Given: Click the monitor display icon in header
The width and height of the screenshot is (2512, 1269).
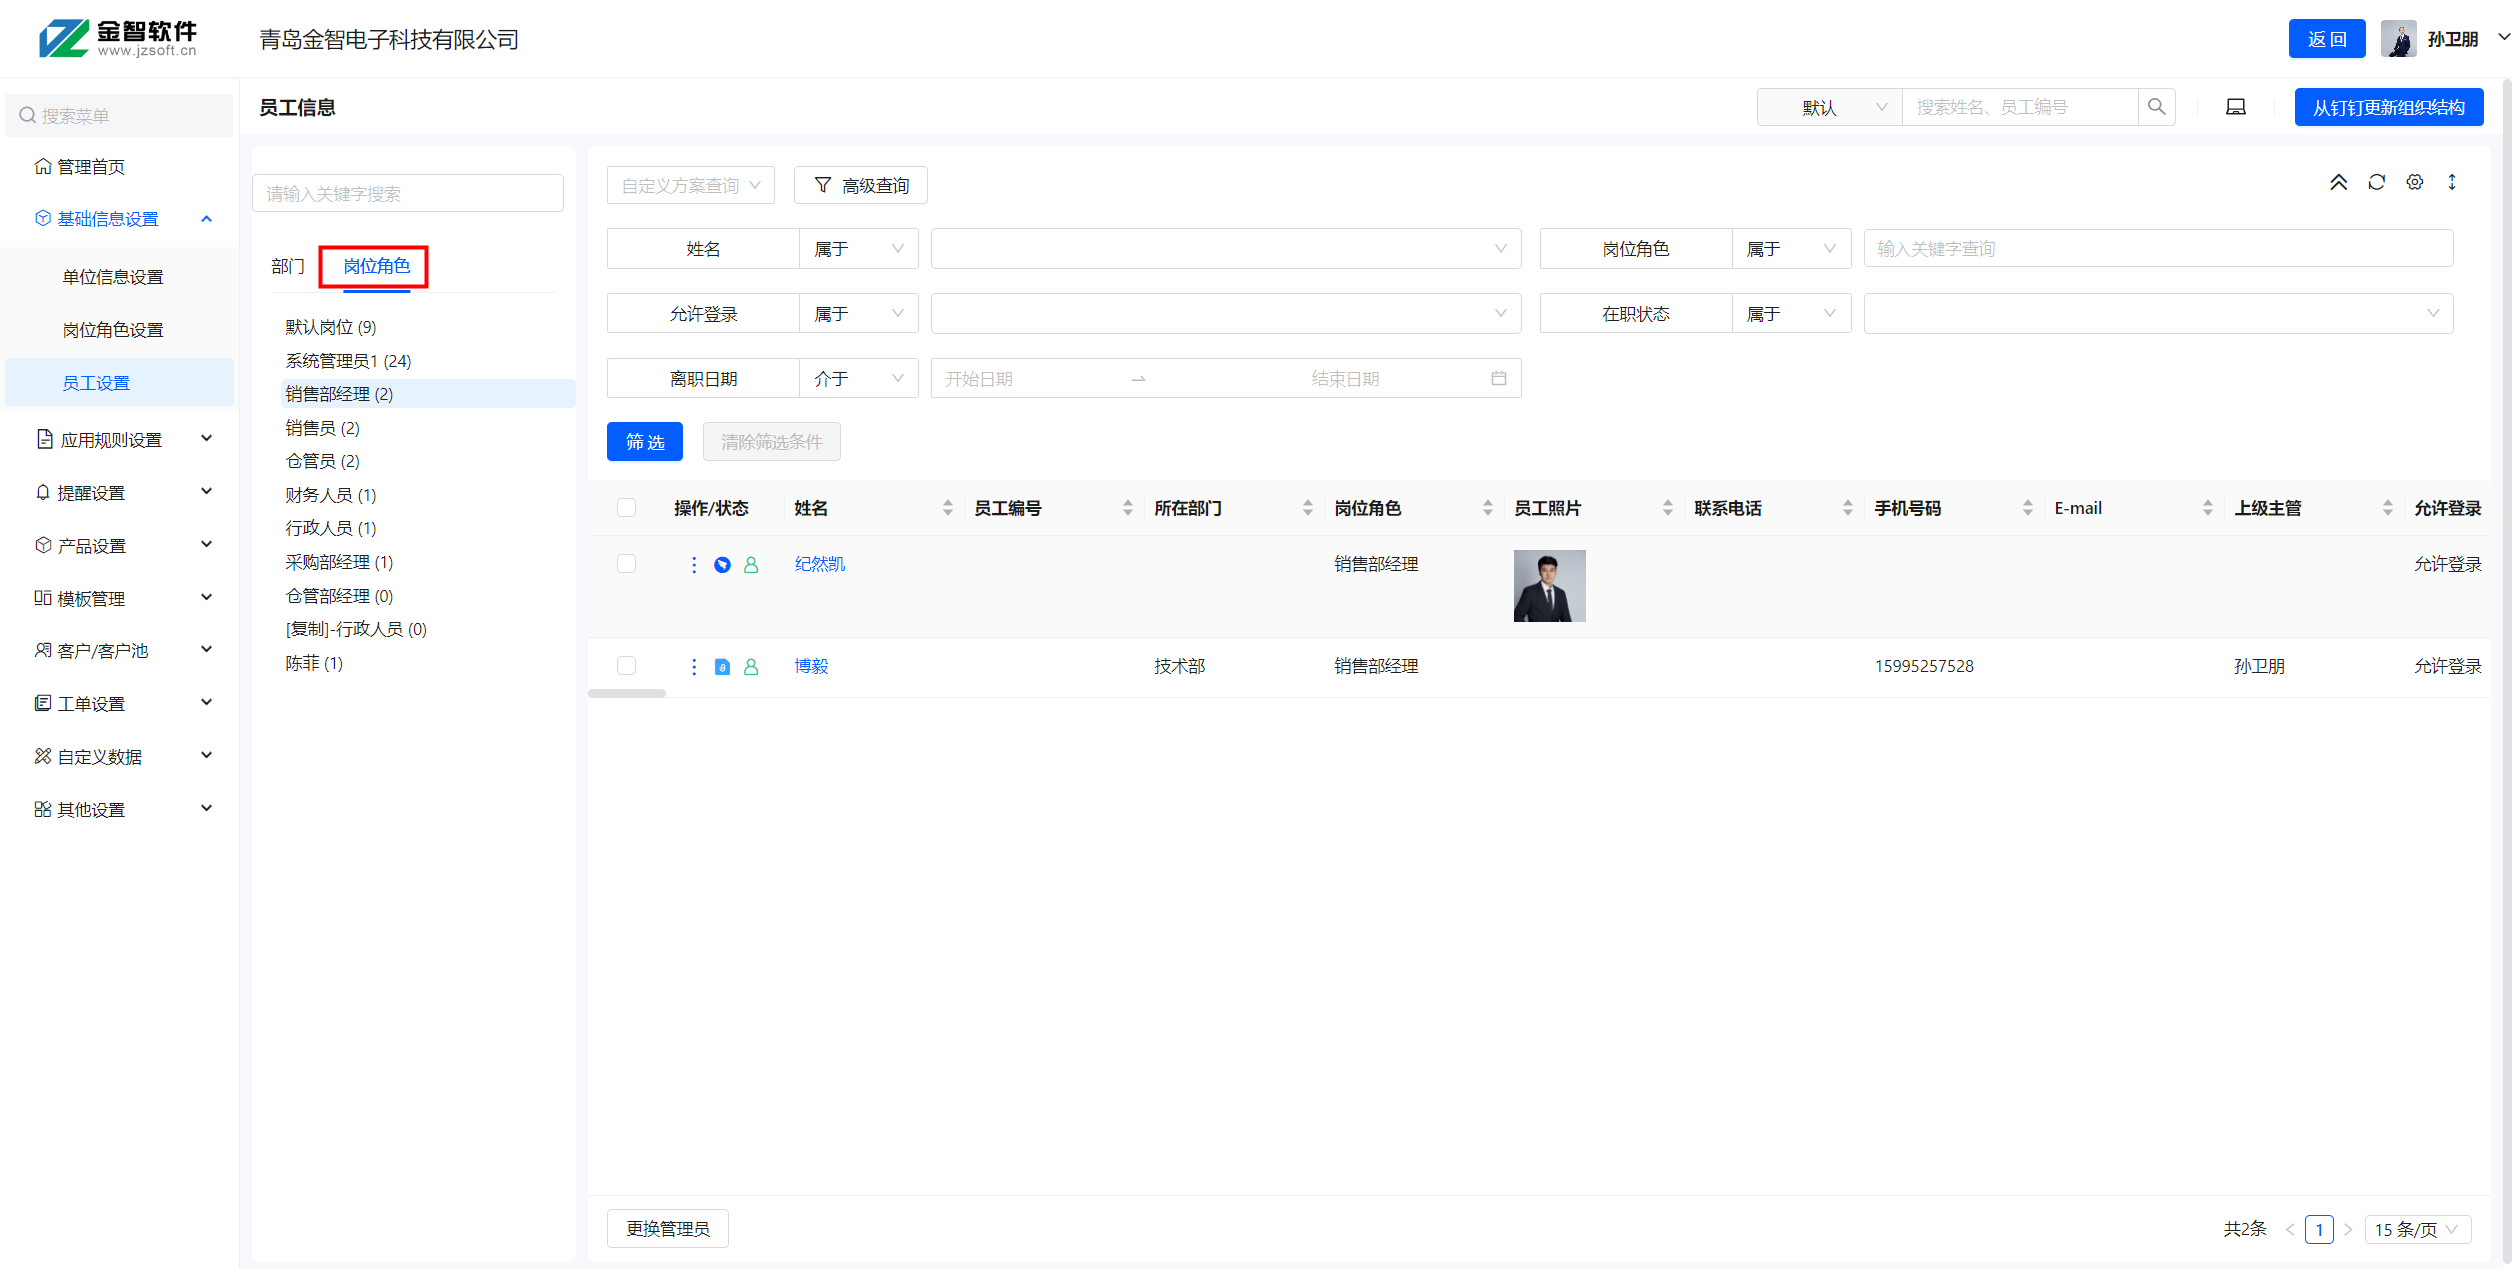Looking at the screenshot, I should click(2236, 107).
